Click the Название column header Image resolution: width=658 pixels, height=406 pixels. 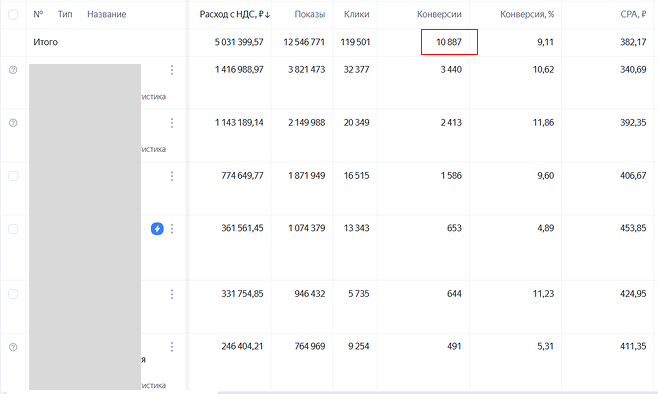point(106,15)
